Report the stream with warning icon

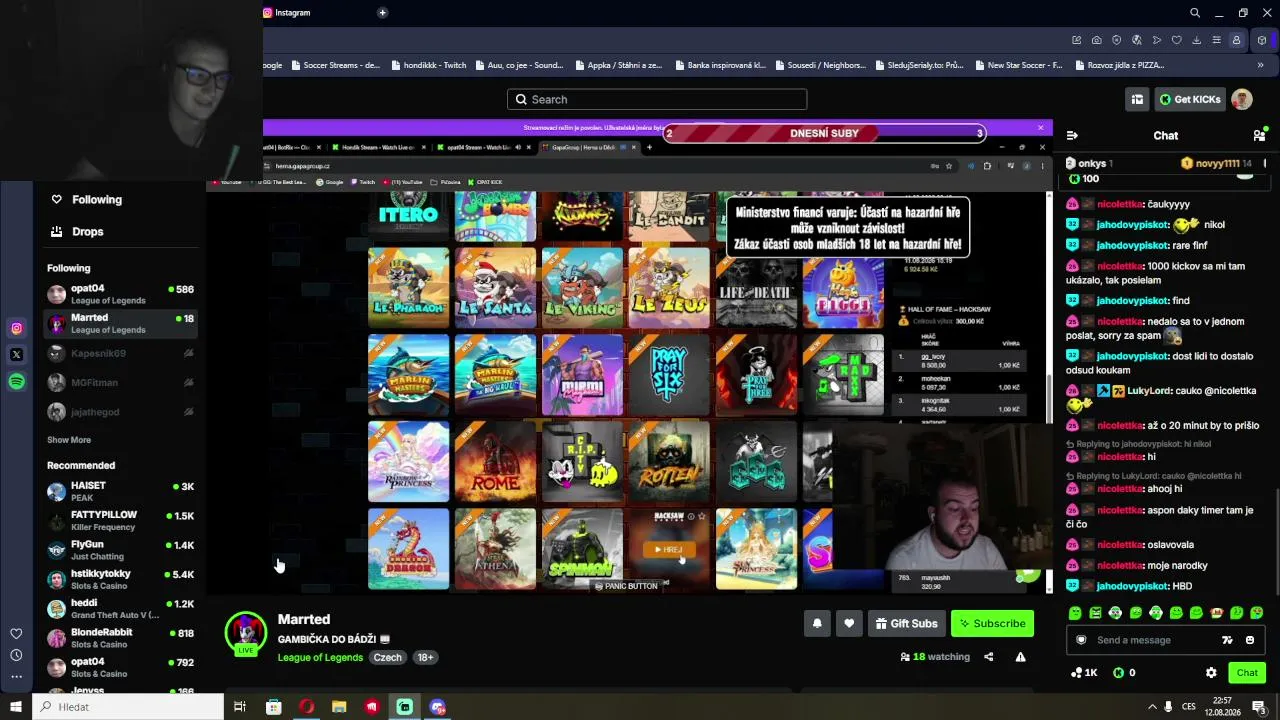(1020, 657)
